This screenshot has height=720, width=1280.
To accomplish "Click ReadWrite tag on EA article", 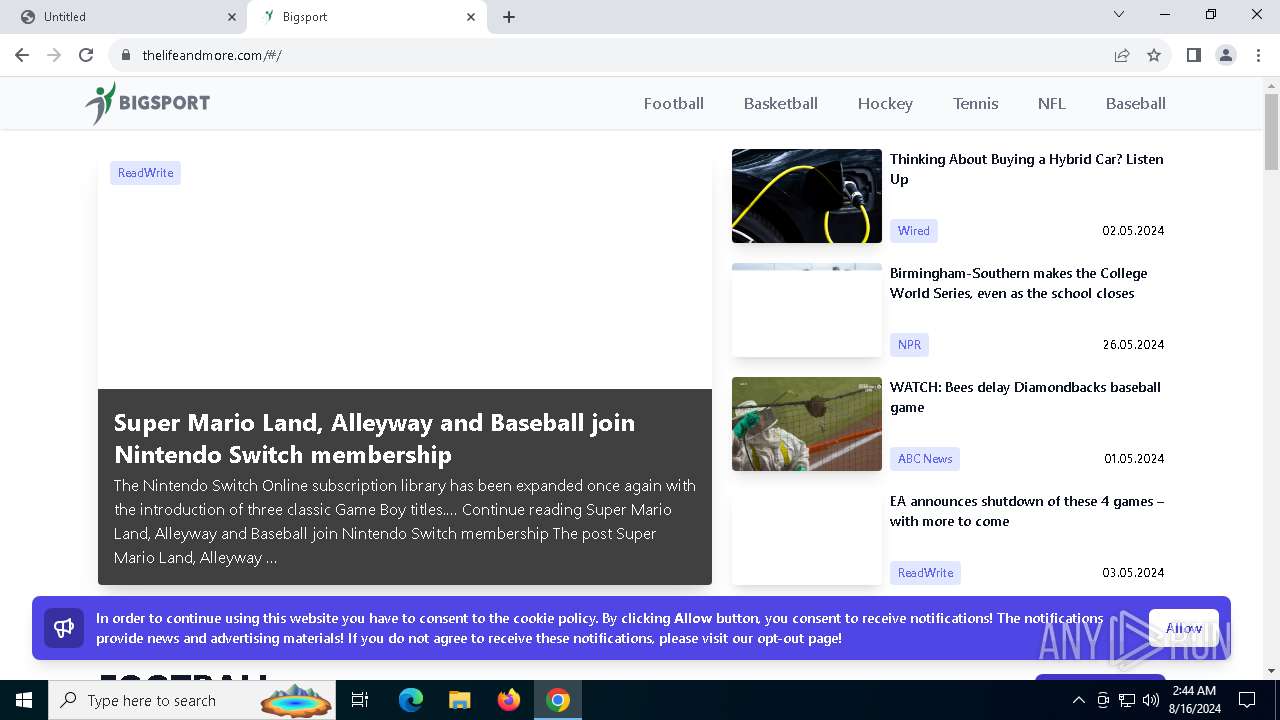I will 925,573.
